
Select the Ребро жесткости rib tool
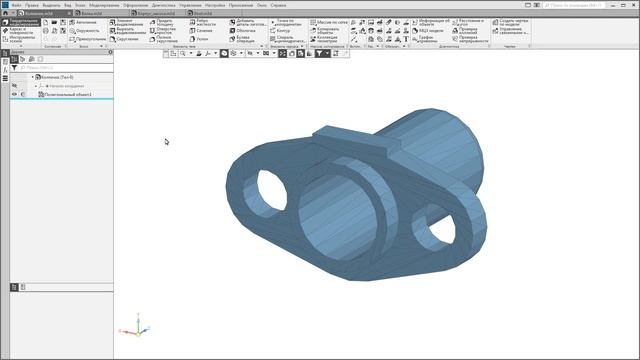203,22
